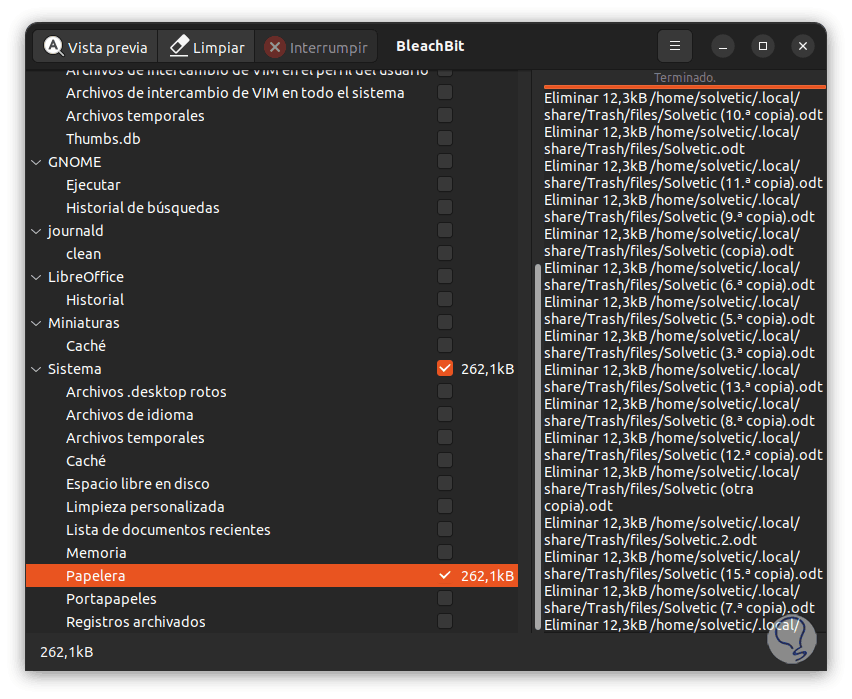Screen dimensions: 852x699
Task: Uncheck the Papelera checkmark
Action: pos(444,576)
